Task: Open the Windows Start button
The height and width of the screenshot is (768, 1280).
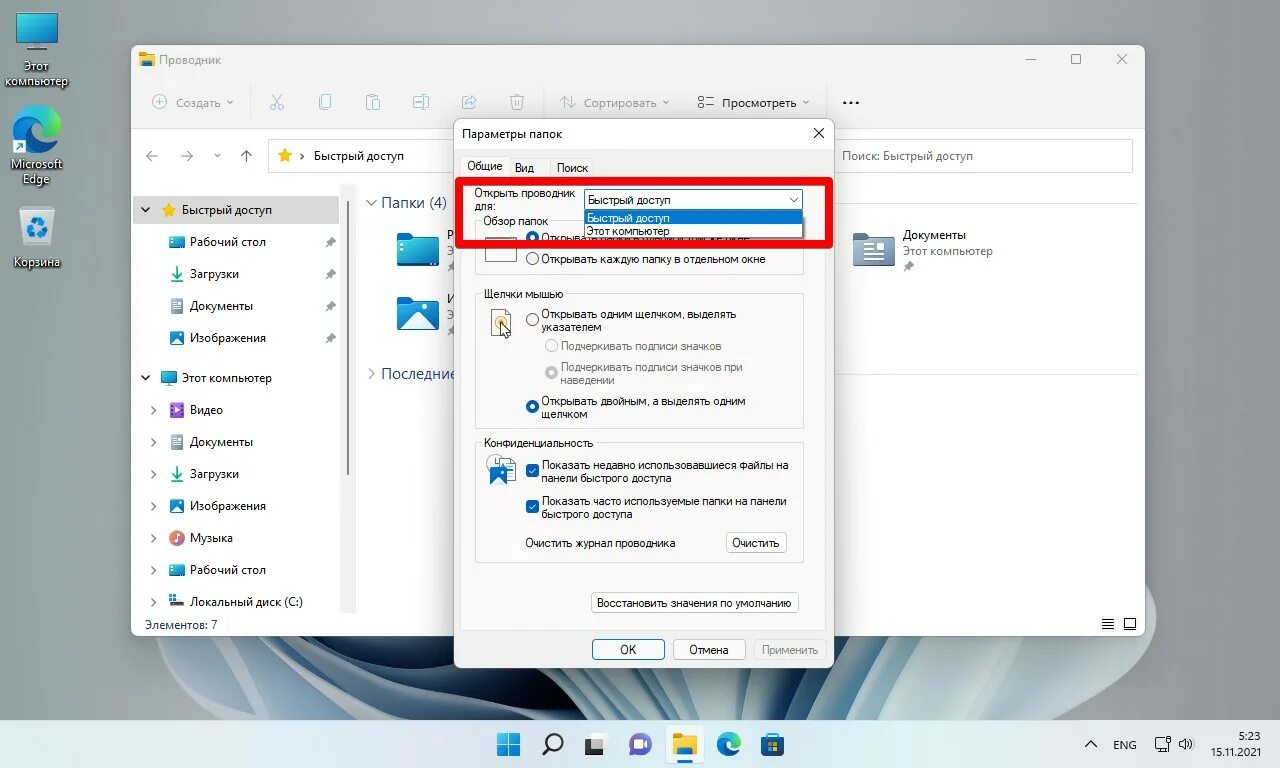Action: 509,744
